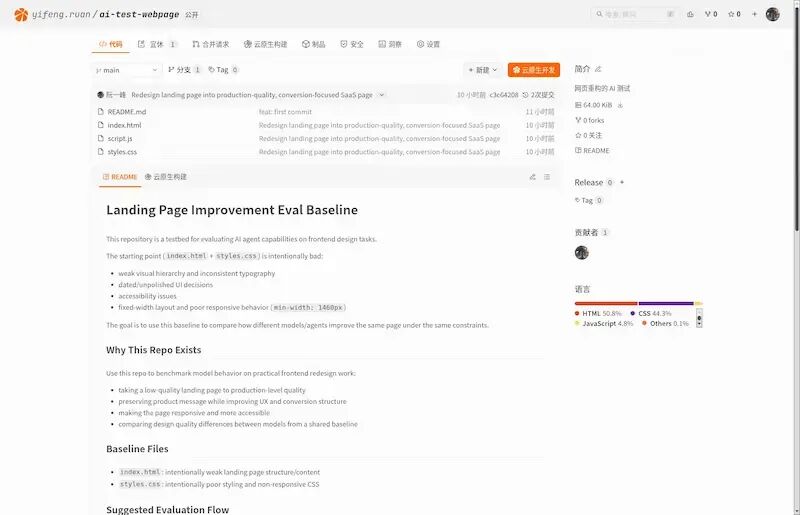Image resolution: width=800 pixels, height=515 pixels.
Task: Click the 11 小时前 timestamp on README.md row
Action: [540, 112]
